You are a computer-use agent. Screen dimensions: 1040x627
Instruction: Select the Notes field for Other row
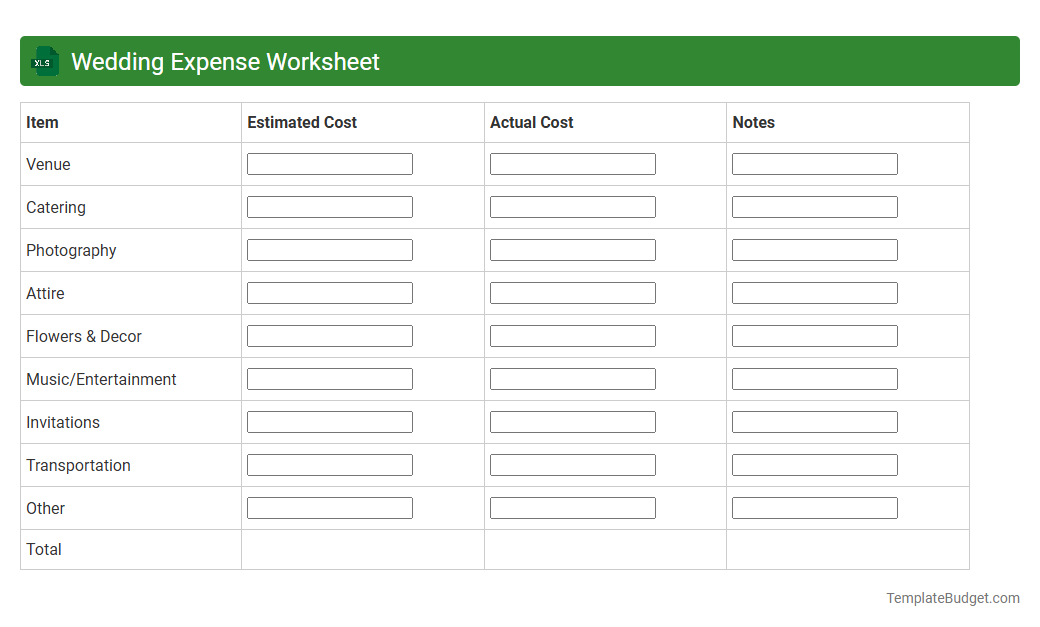814,507
